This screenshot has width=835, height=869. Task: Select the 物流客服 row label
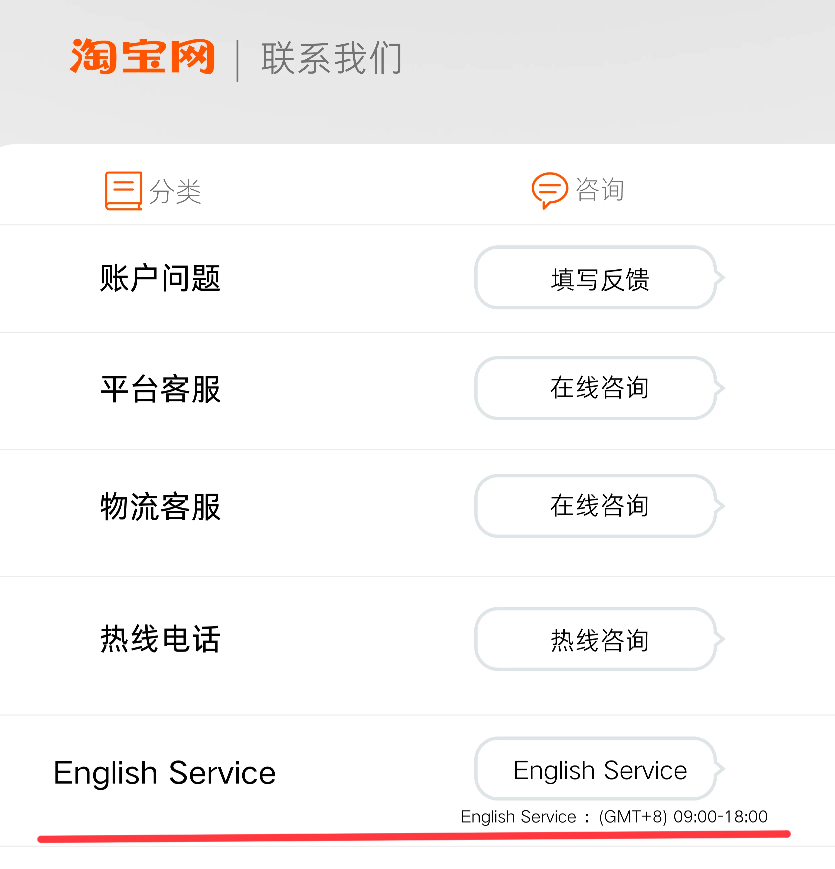[160, 507]
